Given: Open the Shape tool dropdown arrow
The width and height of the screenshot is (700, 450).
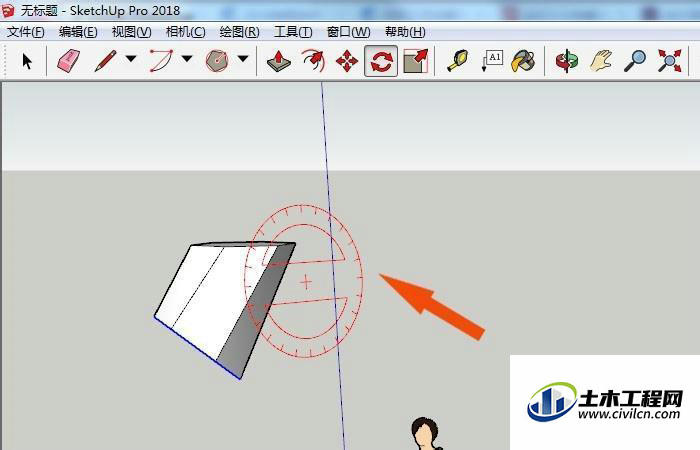Looking at the screenshot, I should (x=242, y=58).
